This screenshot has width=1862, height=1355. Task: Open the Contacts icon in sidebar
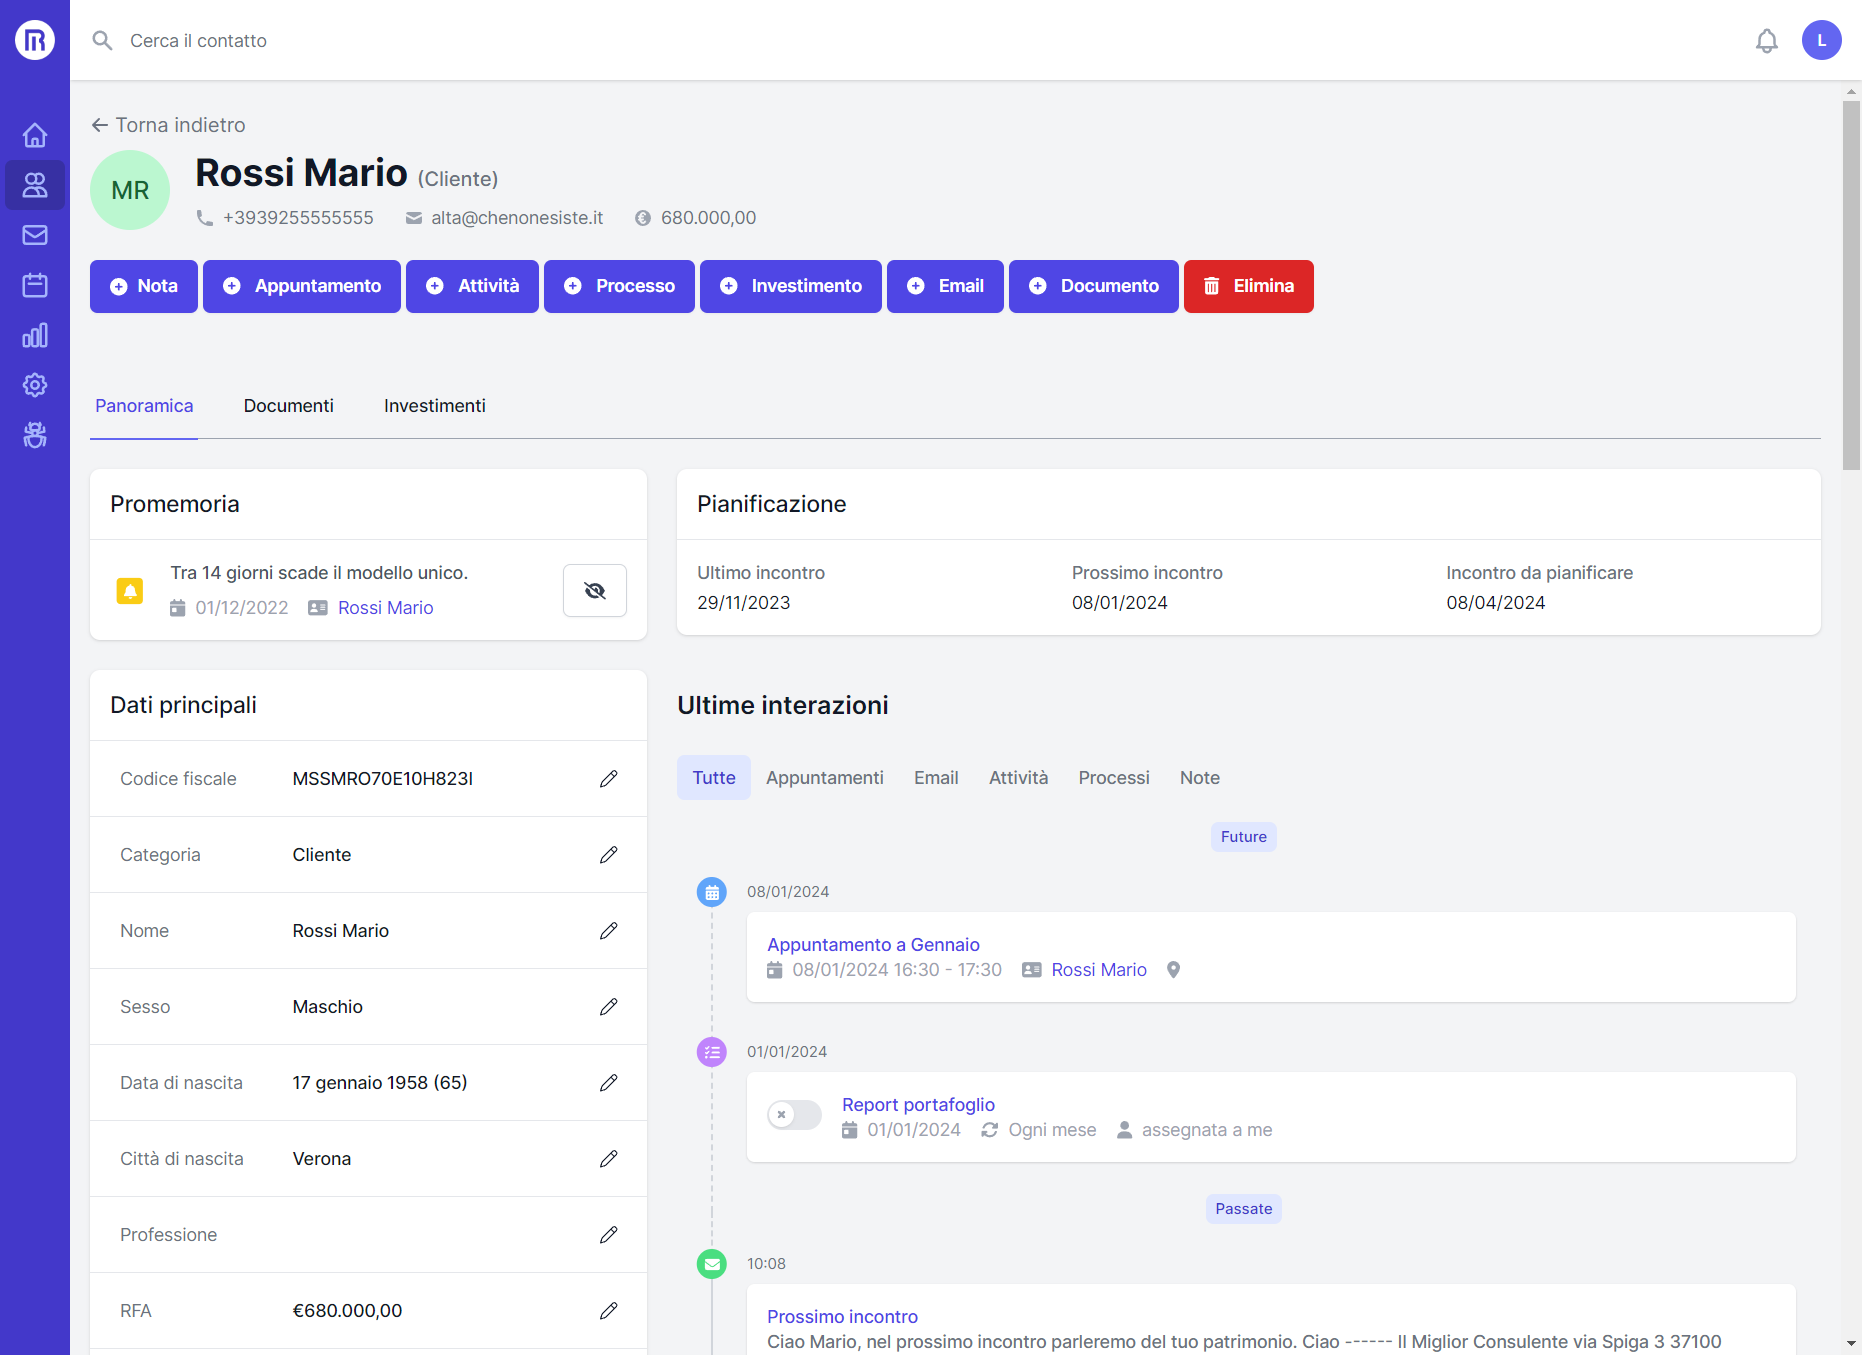pyautogui.click(x=35, y=185)
